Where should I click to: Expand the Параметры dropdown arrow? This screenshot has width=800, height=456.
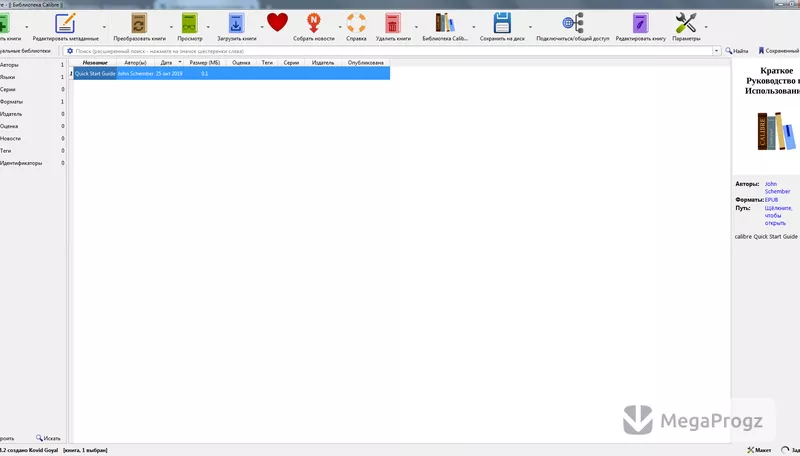coord(706,27)
